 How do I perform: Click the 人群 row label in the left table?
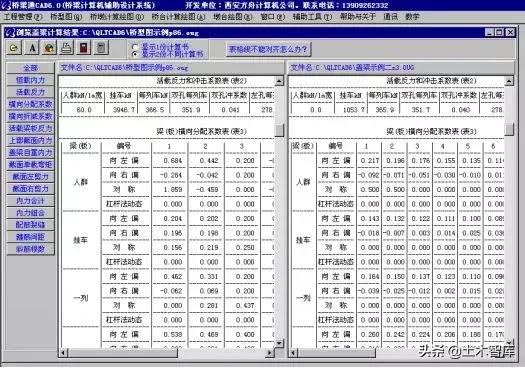tap(80, 182)
